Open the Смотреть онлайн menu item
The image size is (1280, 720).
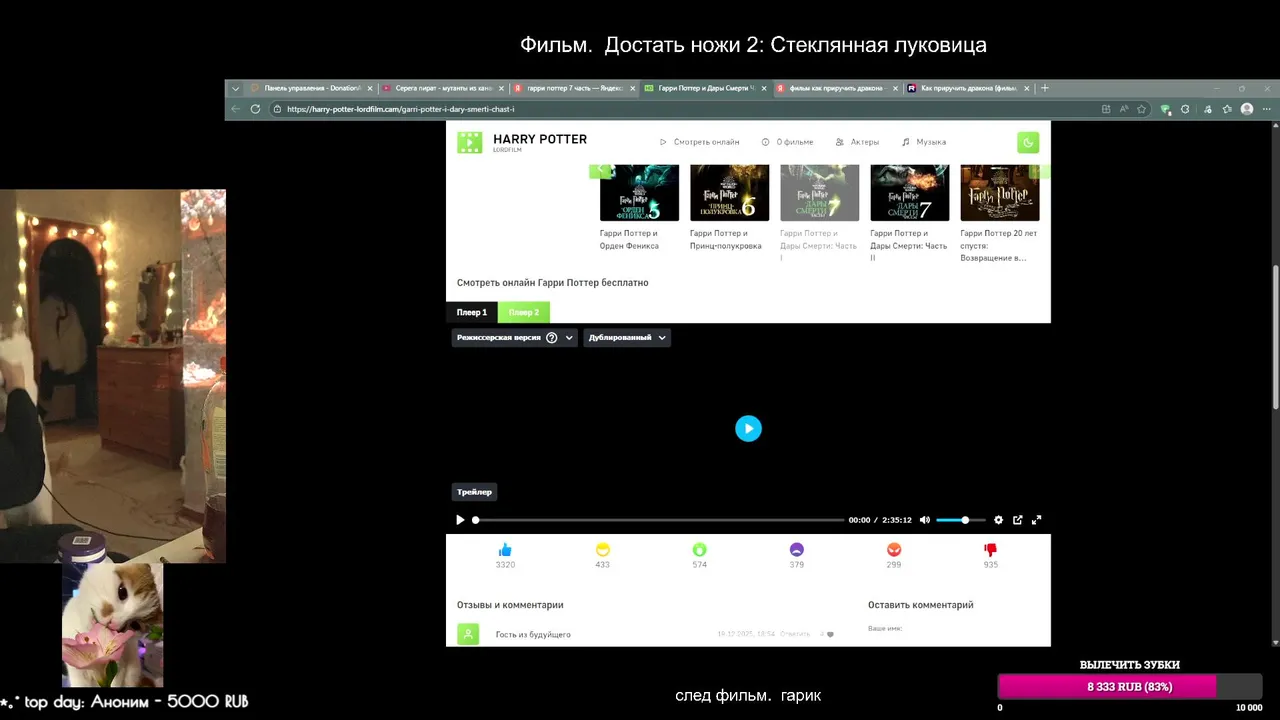pos(699,142)
